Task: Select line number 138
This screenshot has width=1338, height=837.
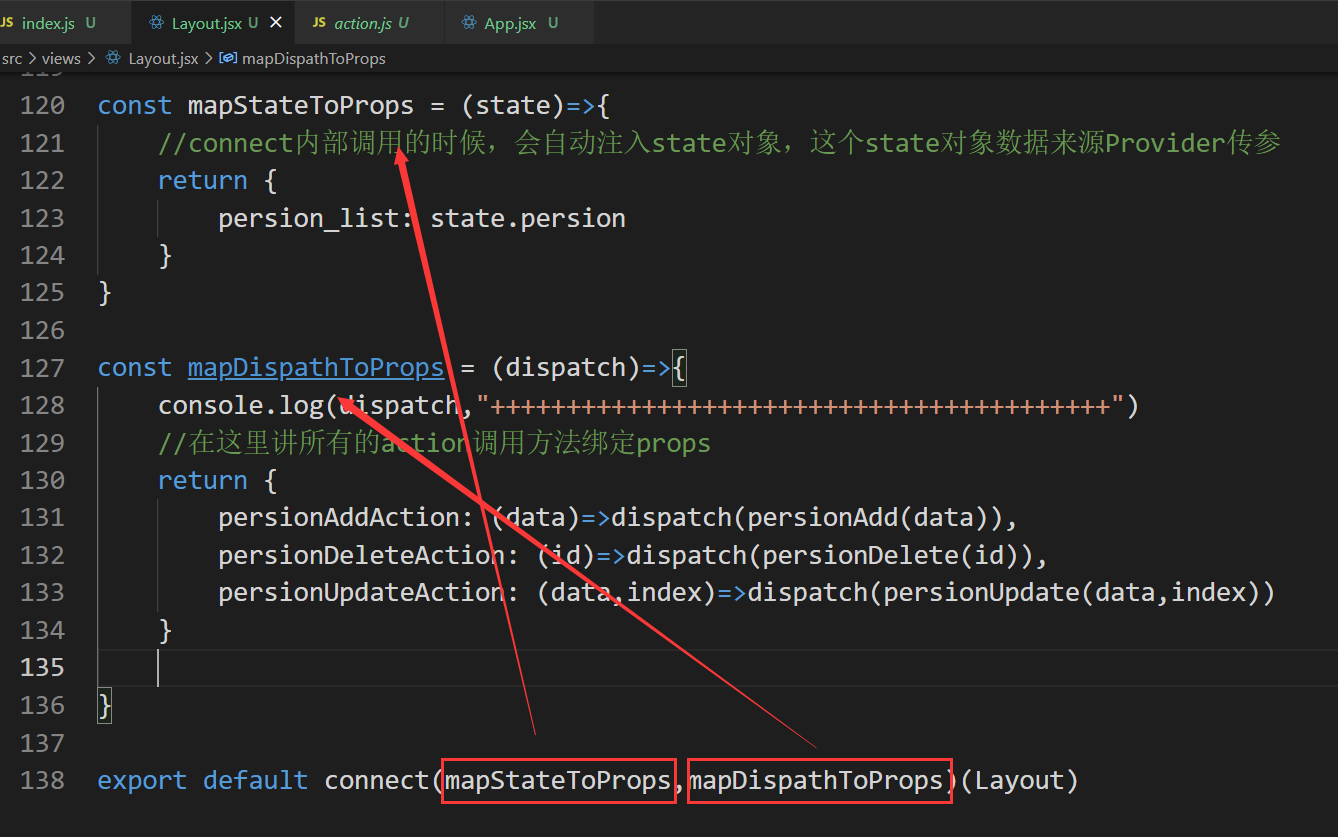Action: 41,780
